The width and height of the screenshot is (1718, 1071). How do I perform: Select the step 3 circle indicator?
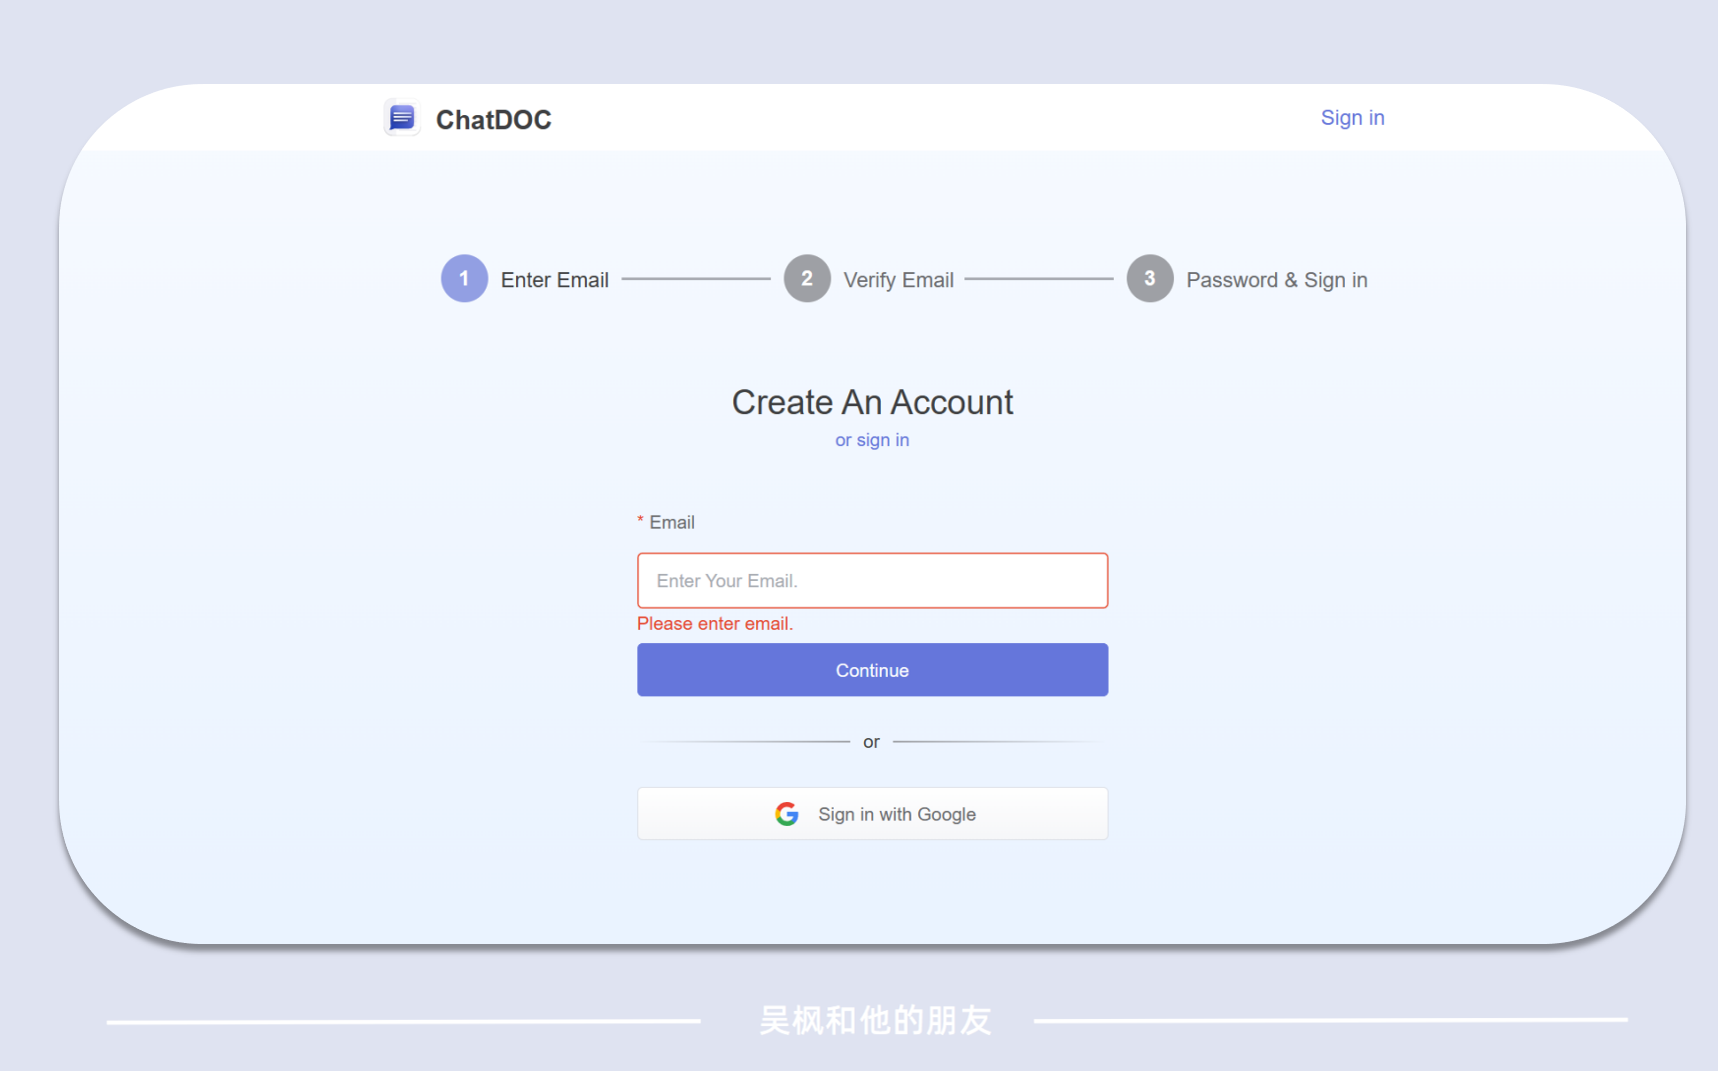pos(1149,279)
